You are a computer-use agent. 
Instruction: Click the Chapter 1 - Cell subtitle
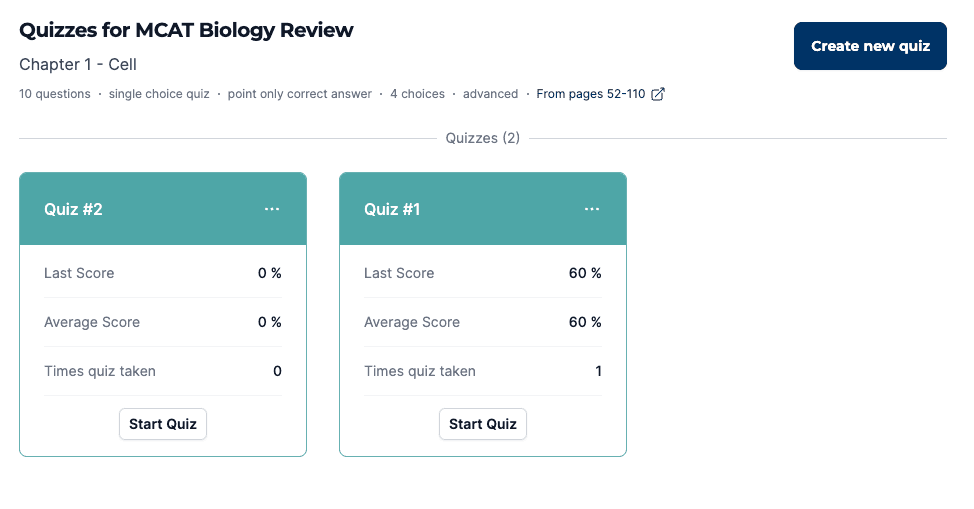pos(78,64)
